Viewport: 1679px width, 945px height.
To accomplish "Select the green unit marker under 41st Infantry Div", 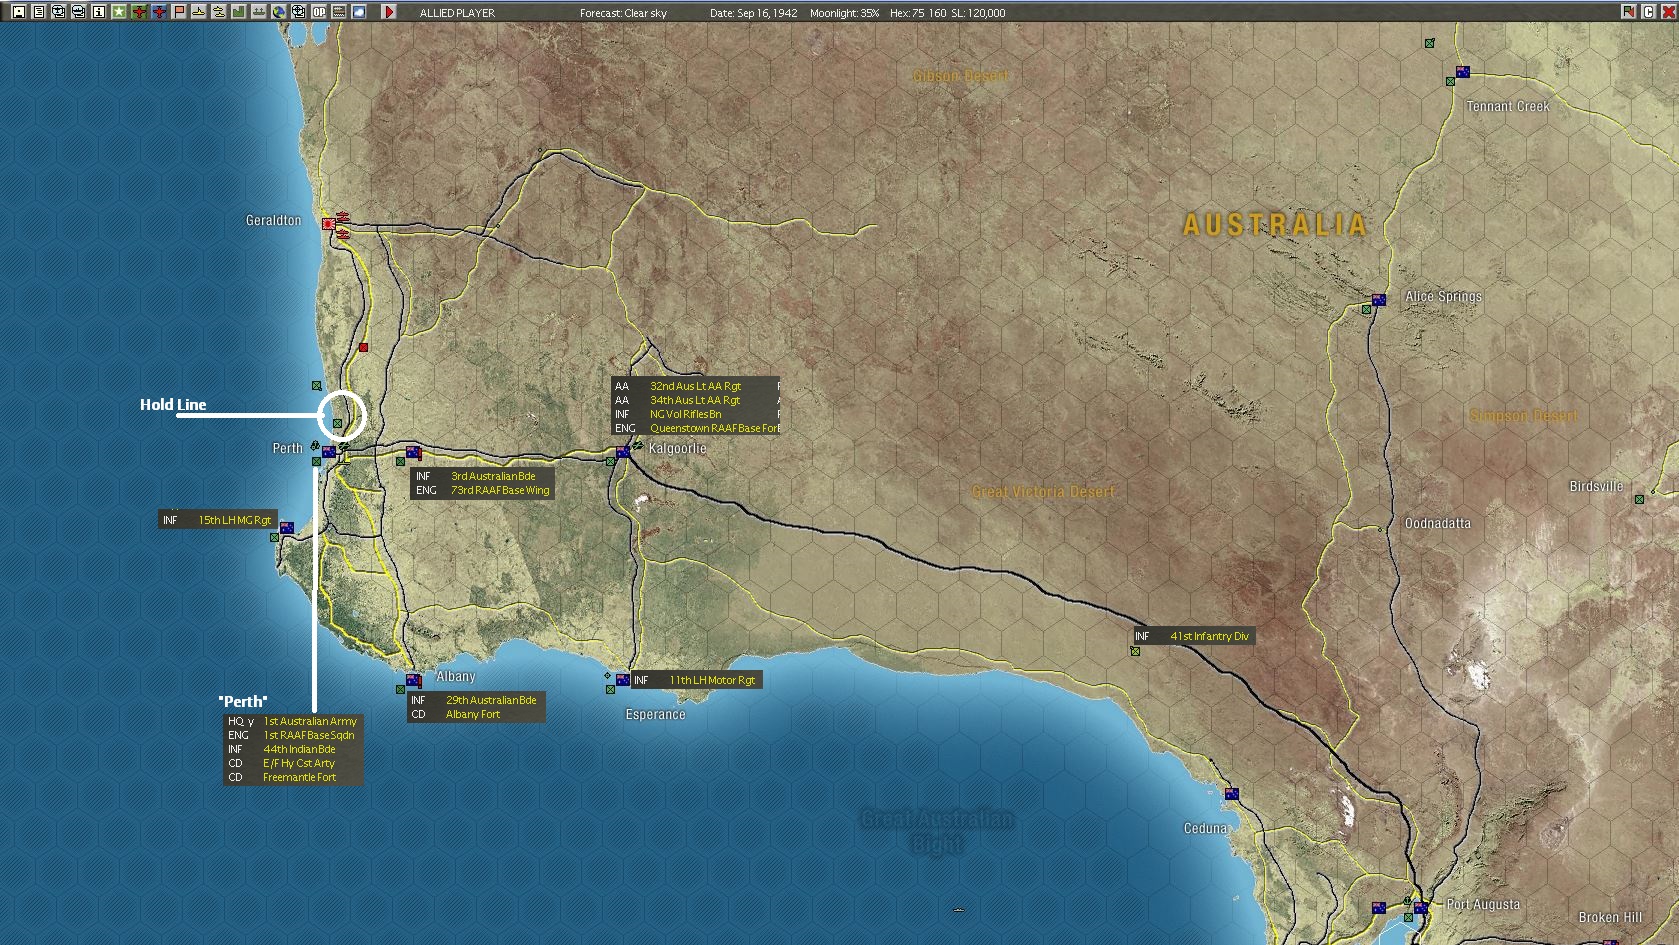I will tap(1135, 652).
